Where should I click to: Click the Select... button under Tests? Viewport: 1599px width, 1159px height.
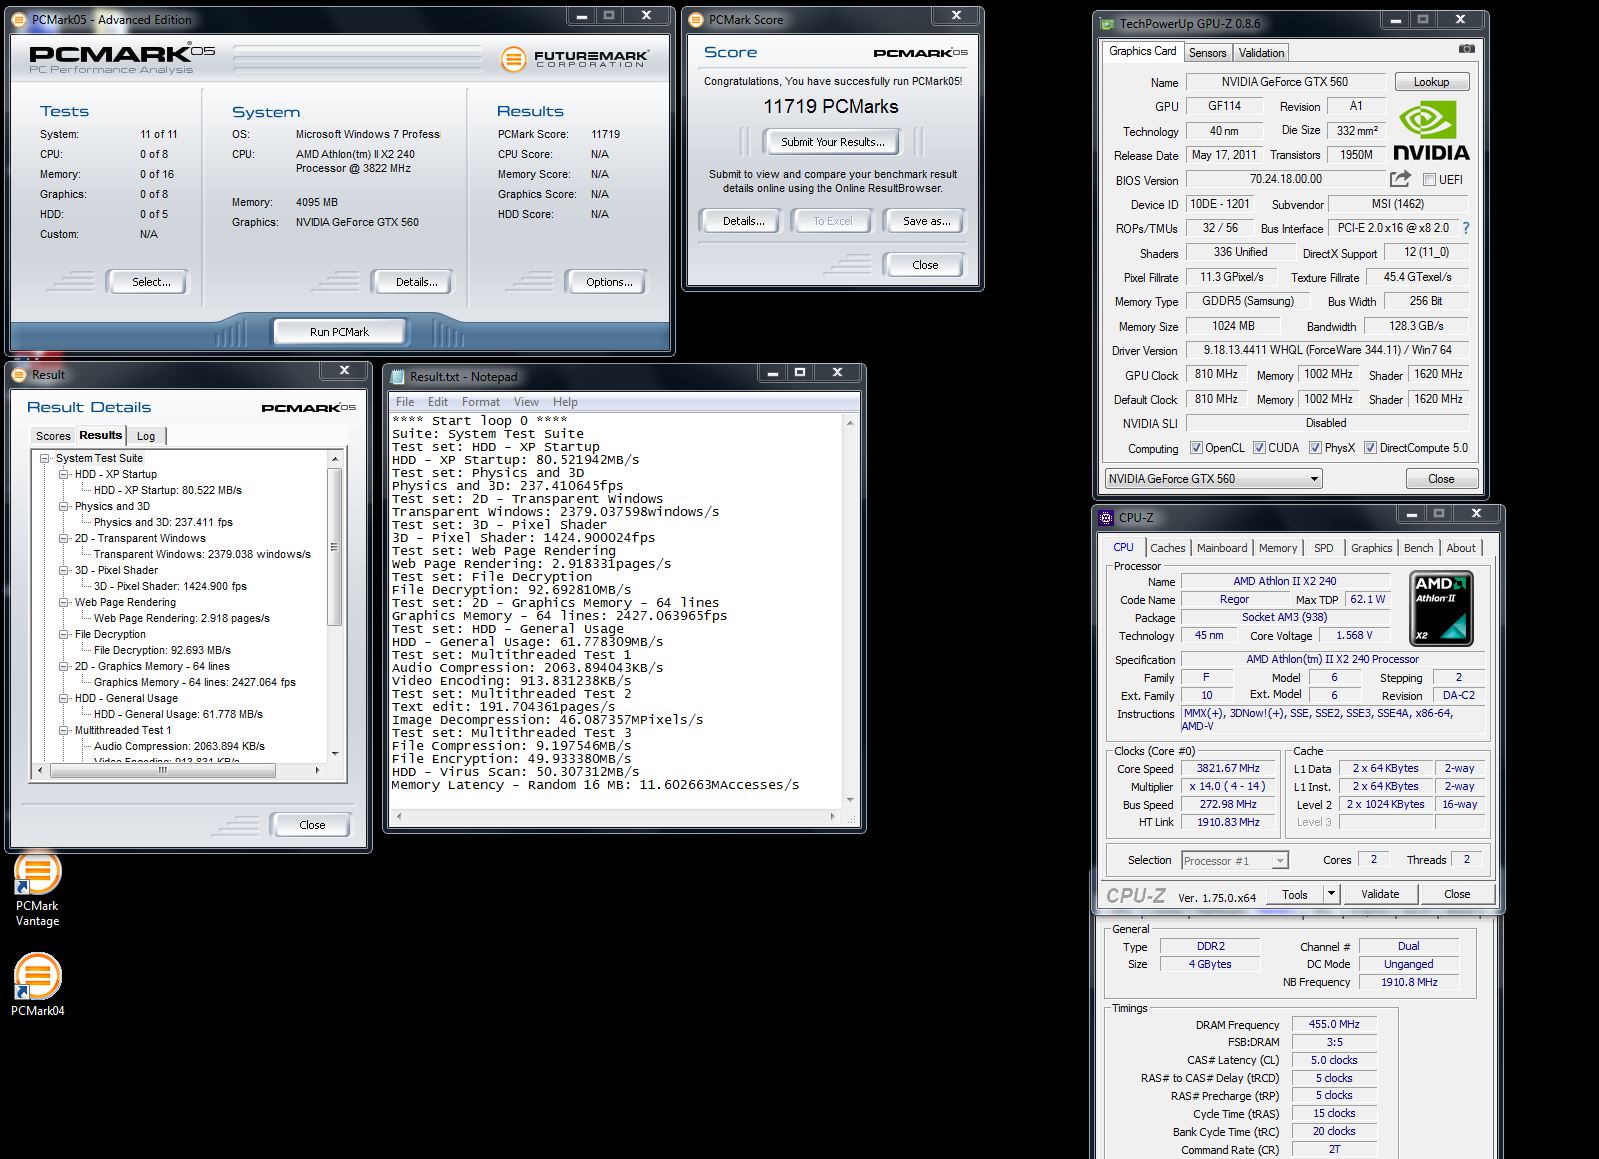click(151, 282)
